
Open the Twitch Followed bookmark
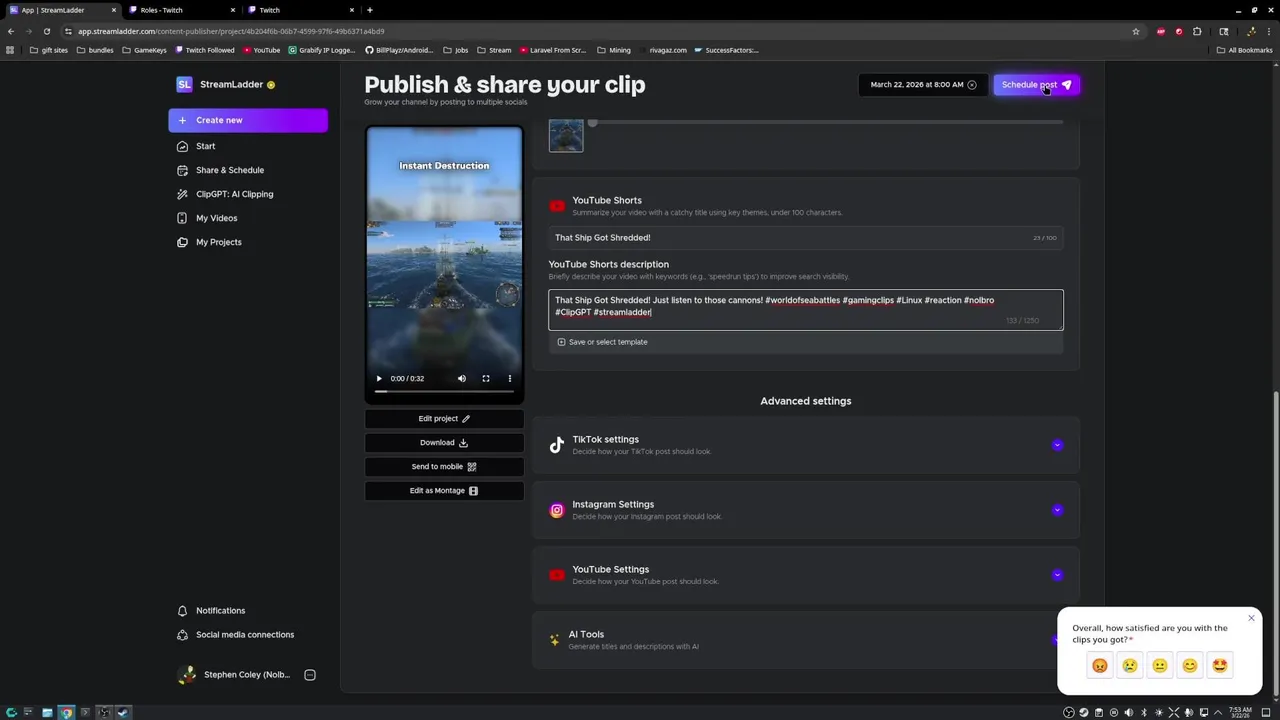(x=205, y=50)
